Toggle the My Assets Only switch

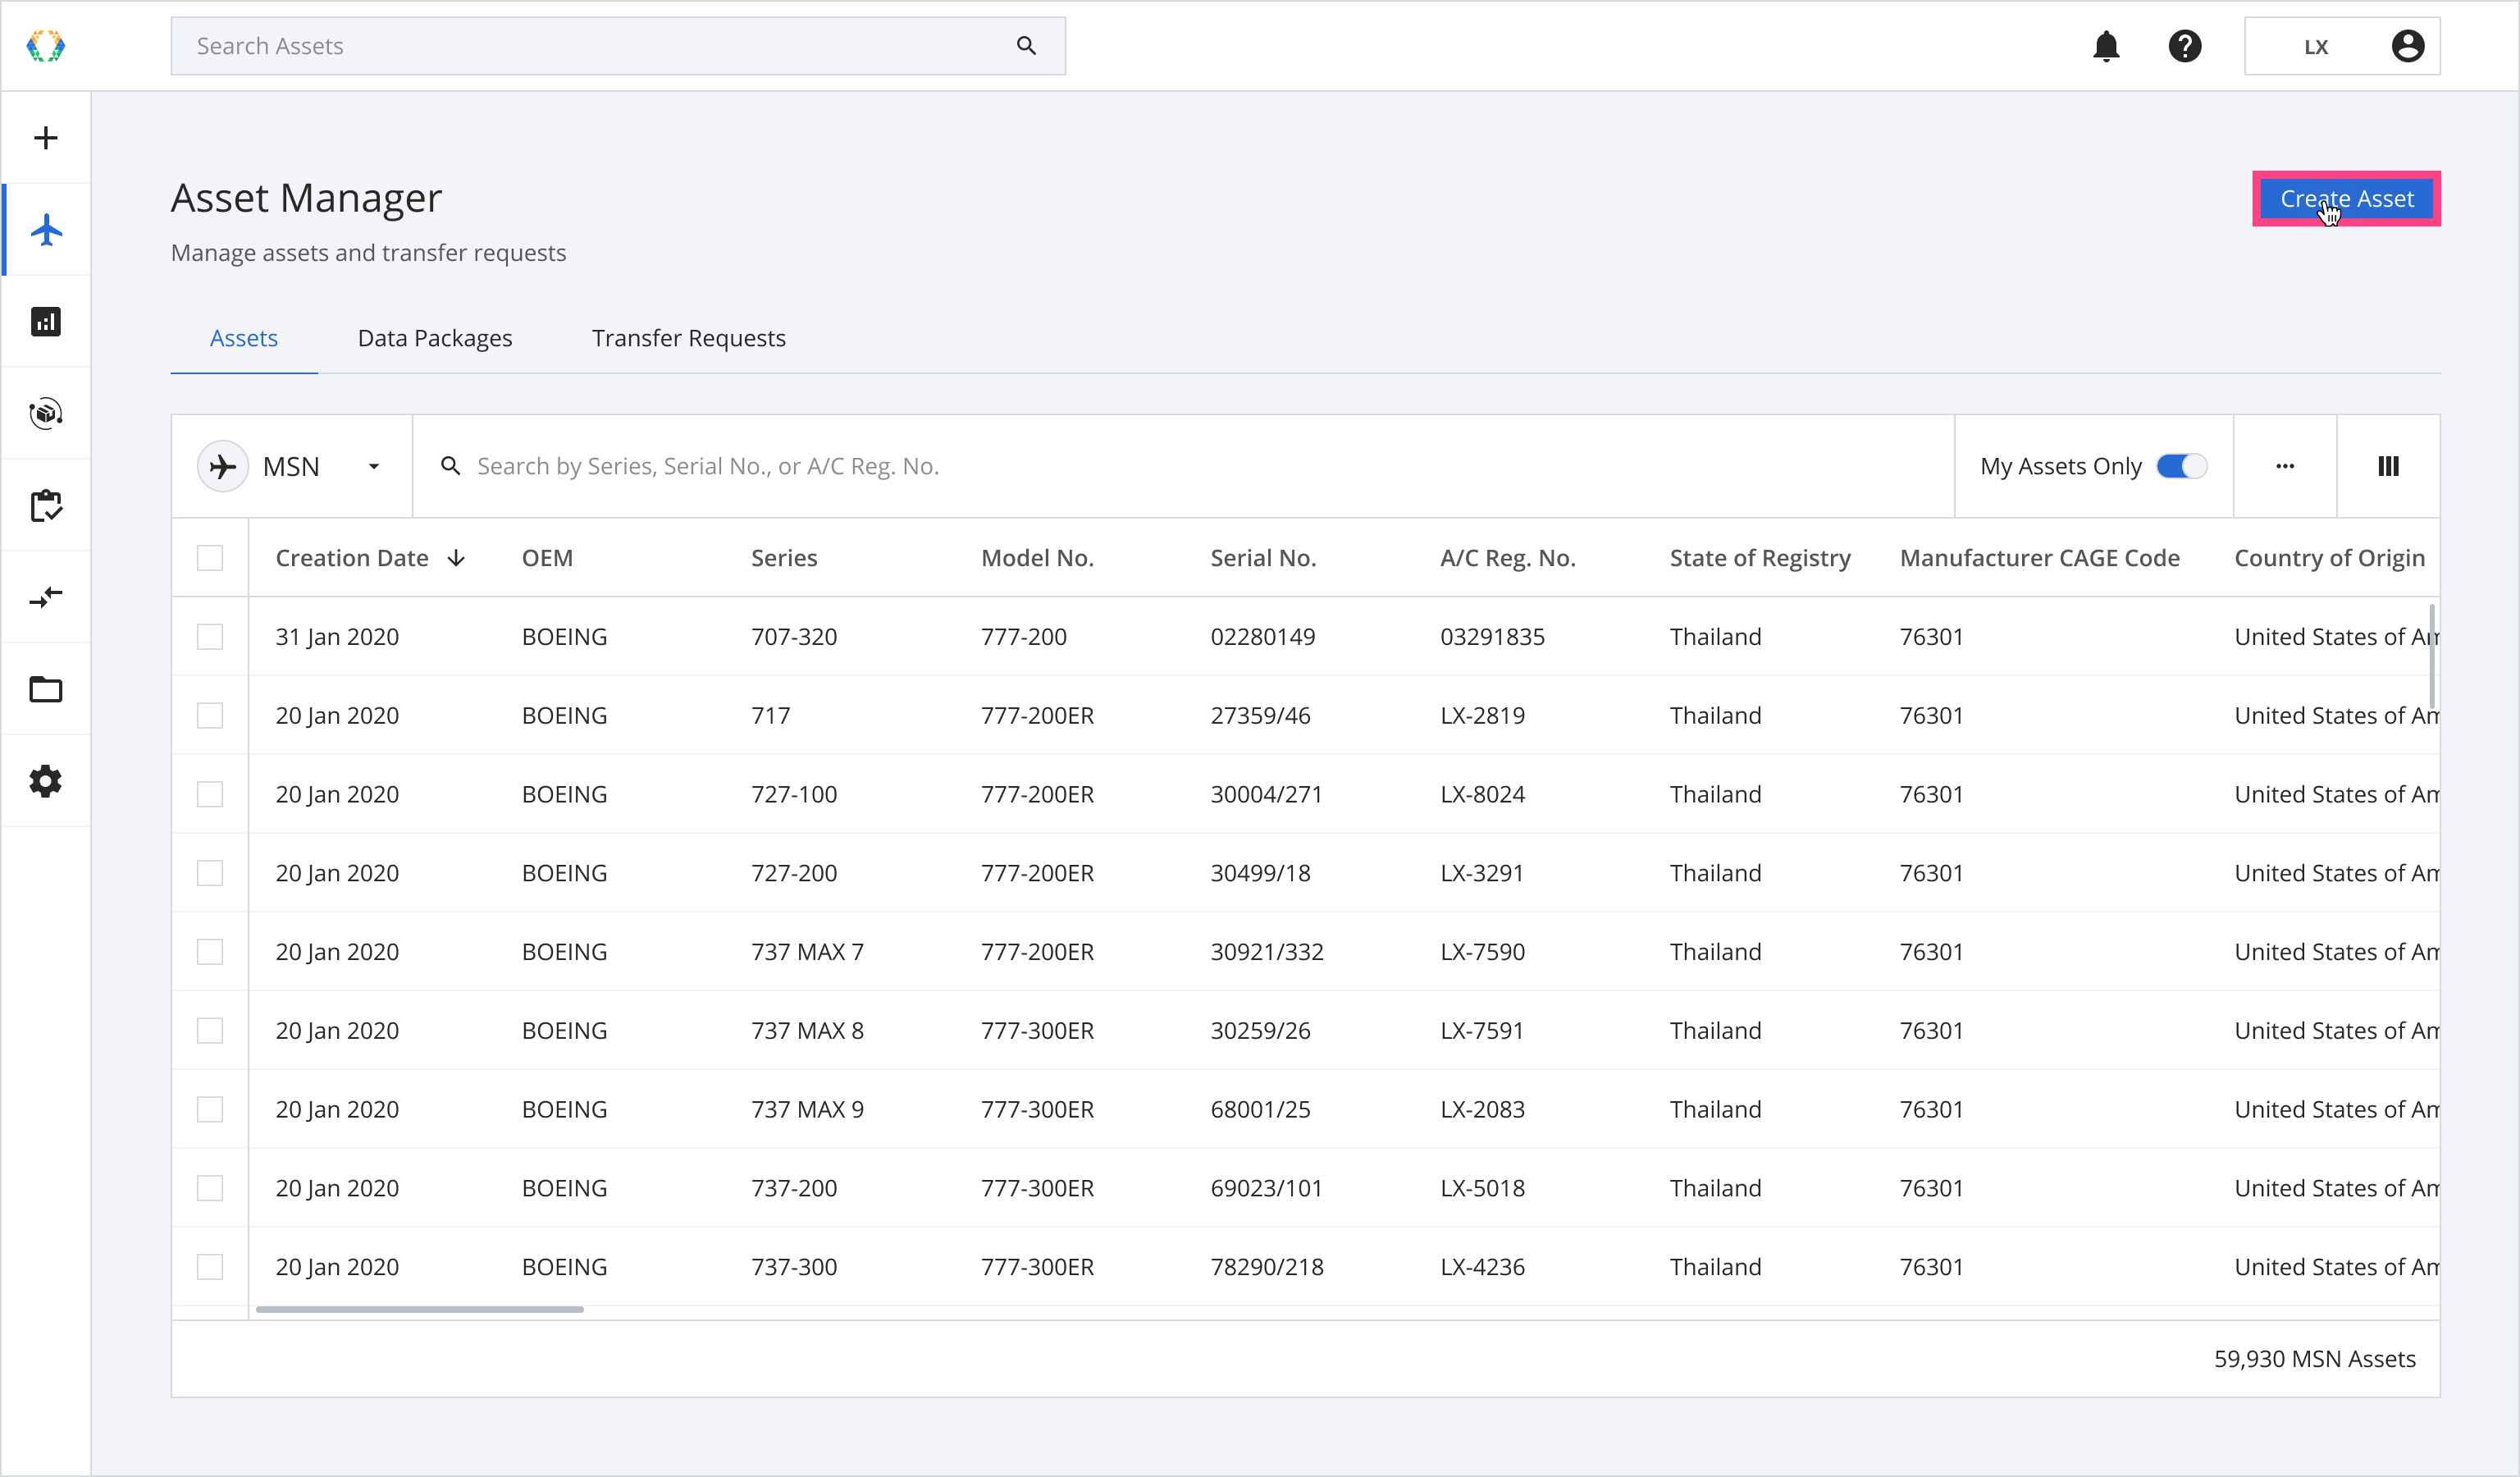tap(2181, 466)
